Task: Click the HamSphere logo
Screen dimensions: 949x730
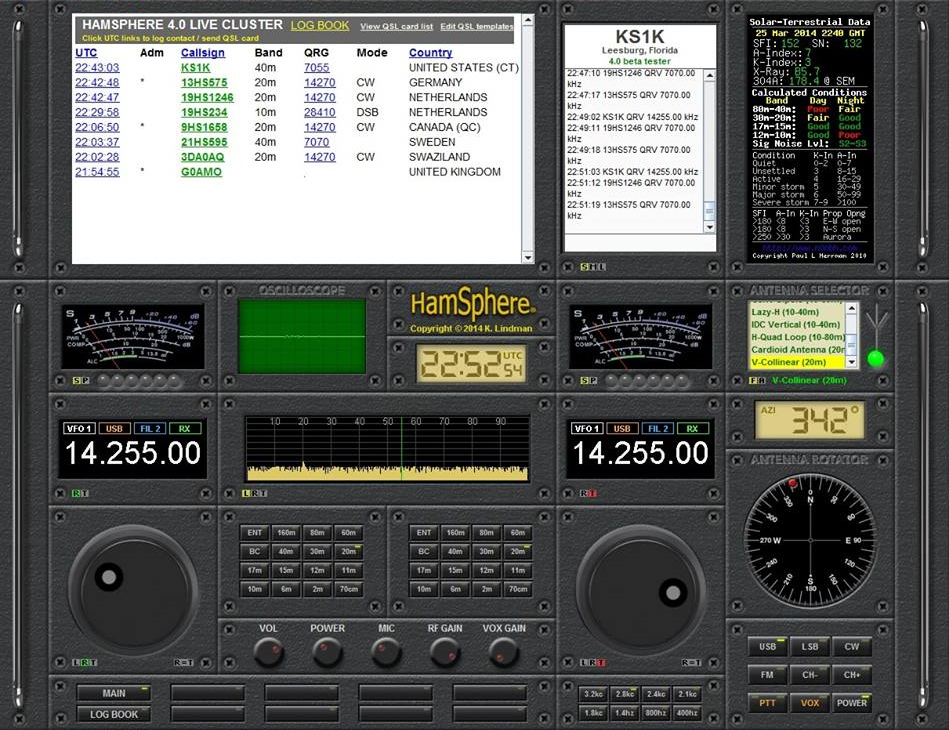Action: click(x=472, y=305)
